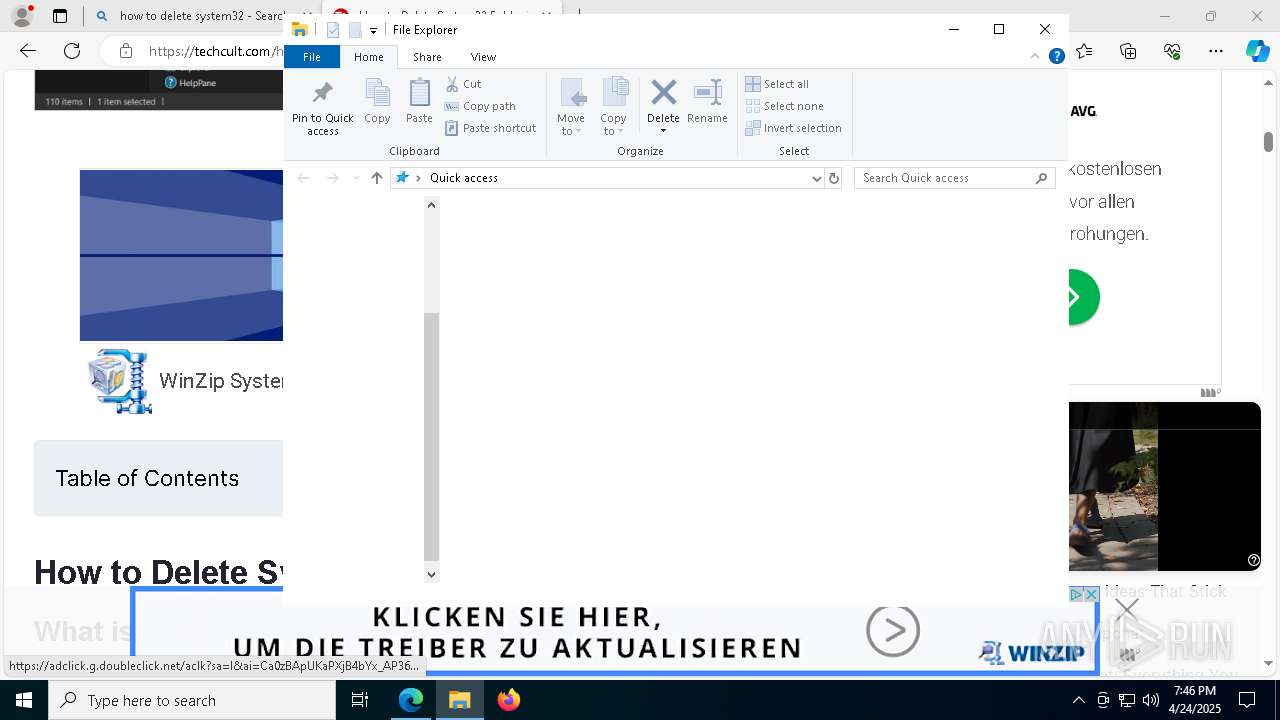Open the Copilot sidebar icon
The image size is (1280, 720).
click(x=1257, y=51)
